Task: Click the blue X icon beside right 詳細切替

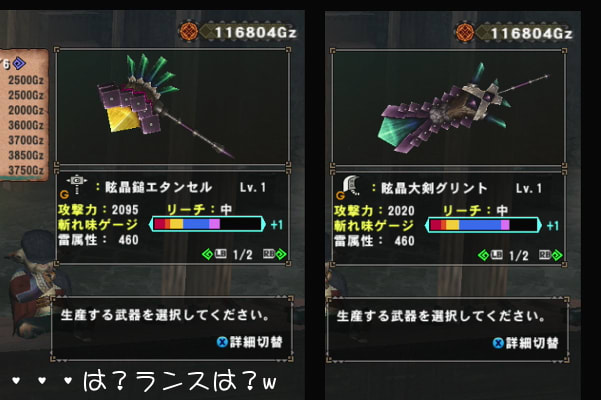Action: coord(498,343)
